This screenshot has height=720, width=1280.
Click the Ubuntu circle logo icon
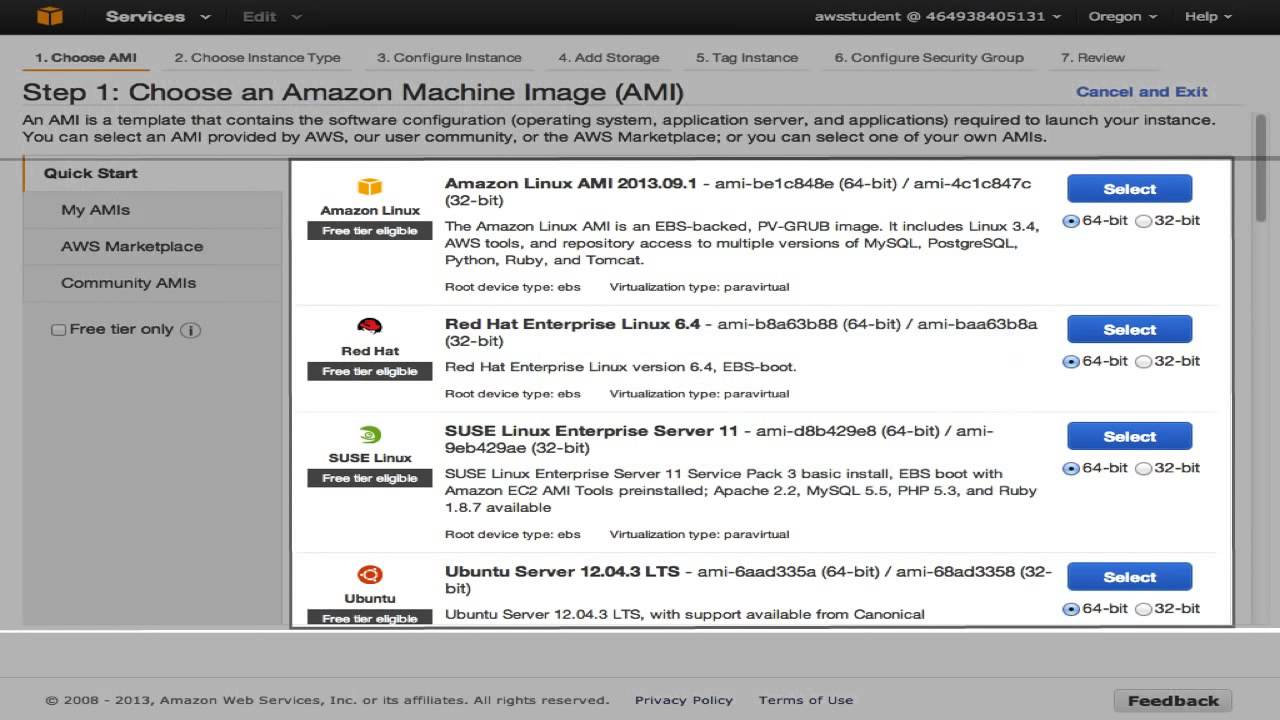coord(370,575)
